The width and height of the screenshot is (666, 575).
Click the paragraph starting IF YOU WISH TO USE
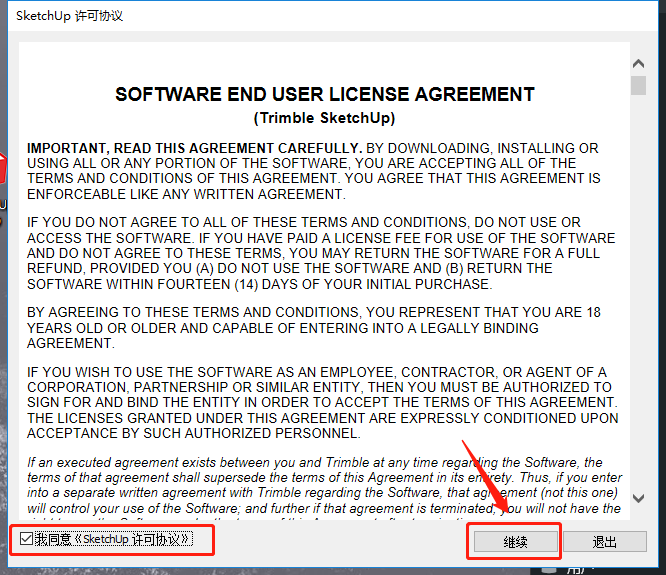323,403
